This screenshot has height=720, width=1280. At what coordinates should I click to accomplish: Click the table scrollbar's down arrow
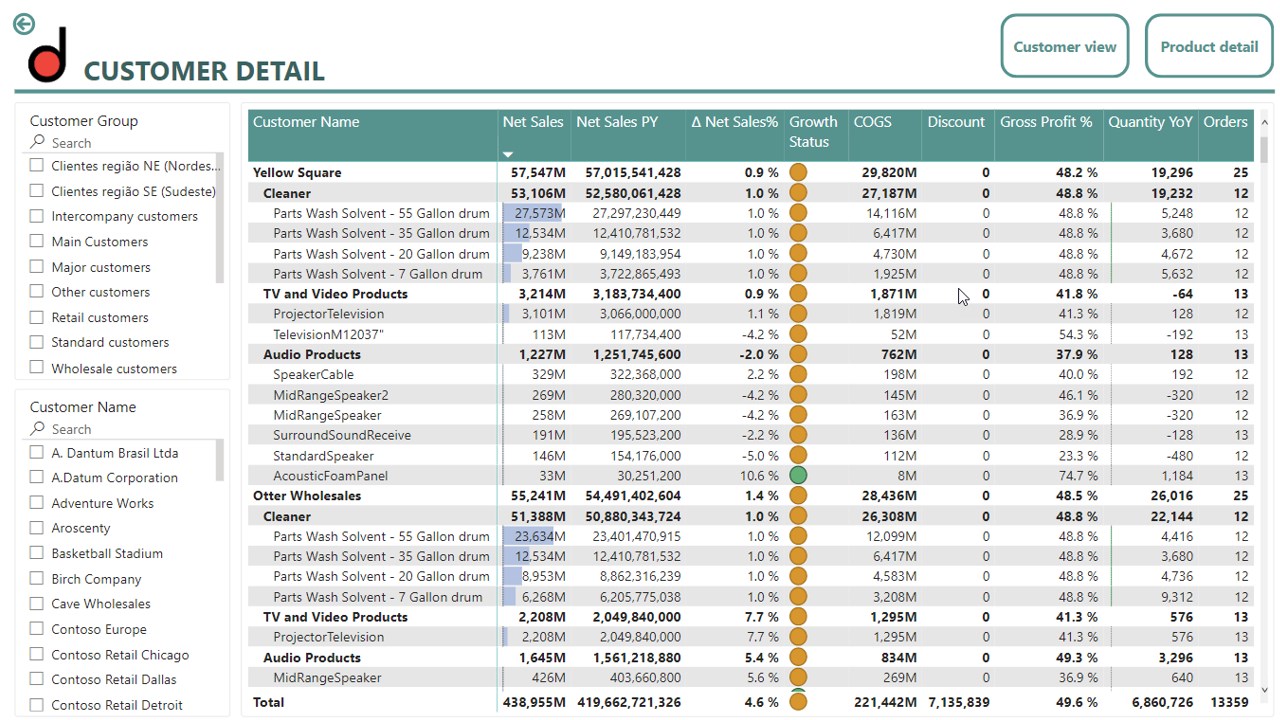pos(1264,690)
